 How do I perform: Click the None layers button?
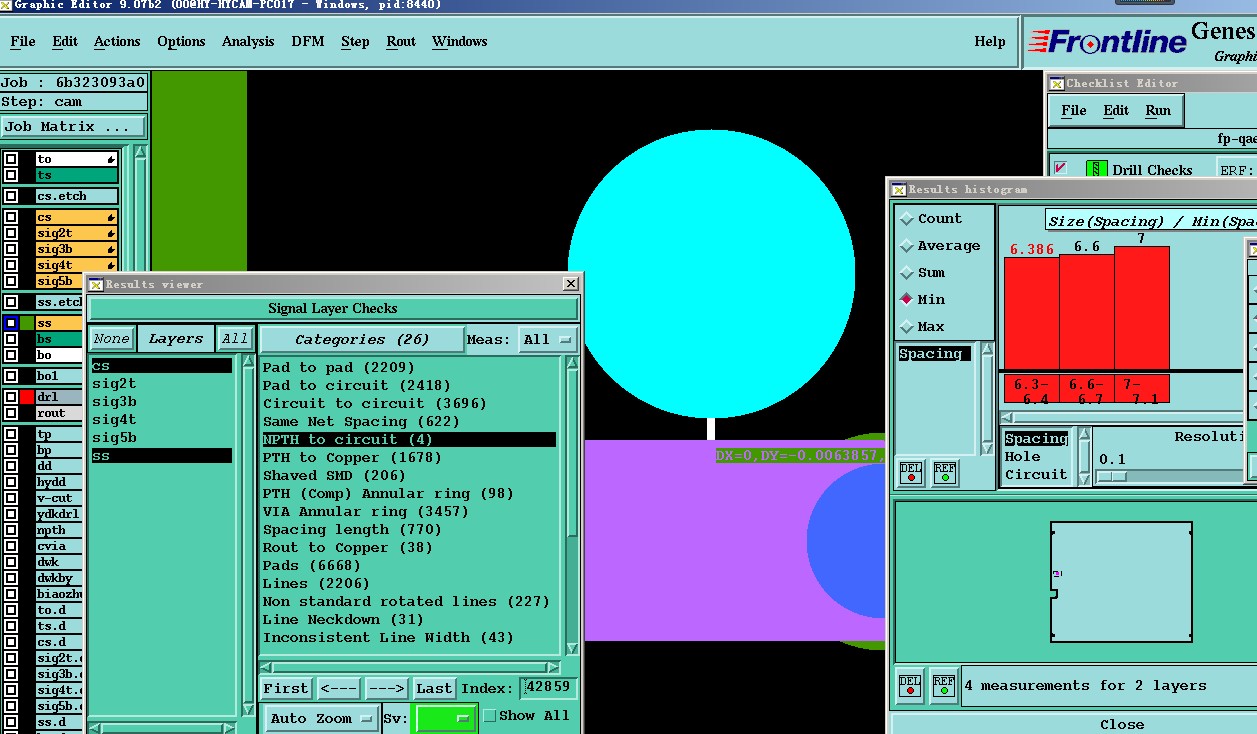click(x=111, y=339)
